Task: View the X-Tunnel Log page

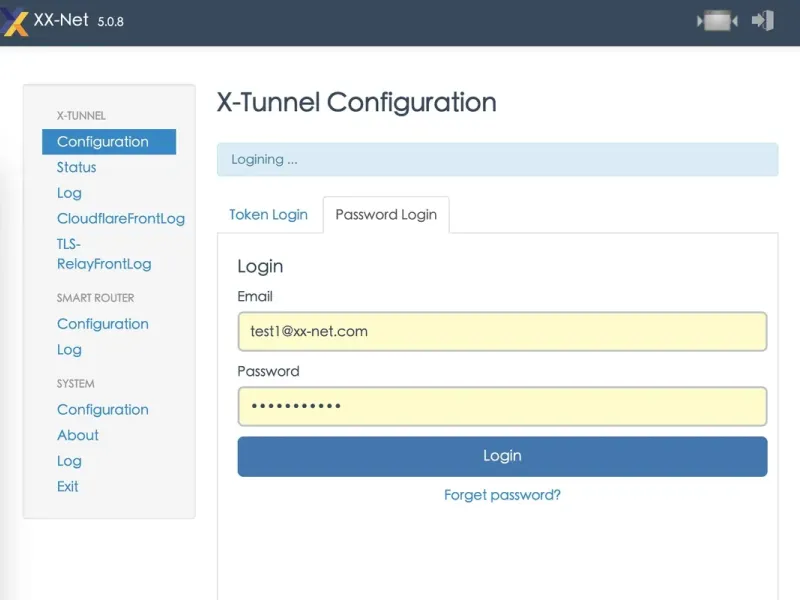Action: 69,193
